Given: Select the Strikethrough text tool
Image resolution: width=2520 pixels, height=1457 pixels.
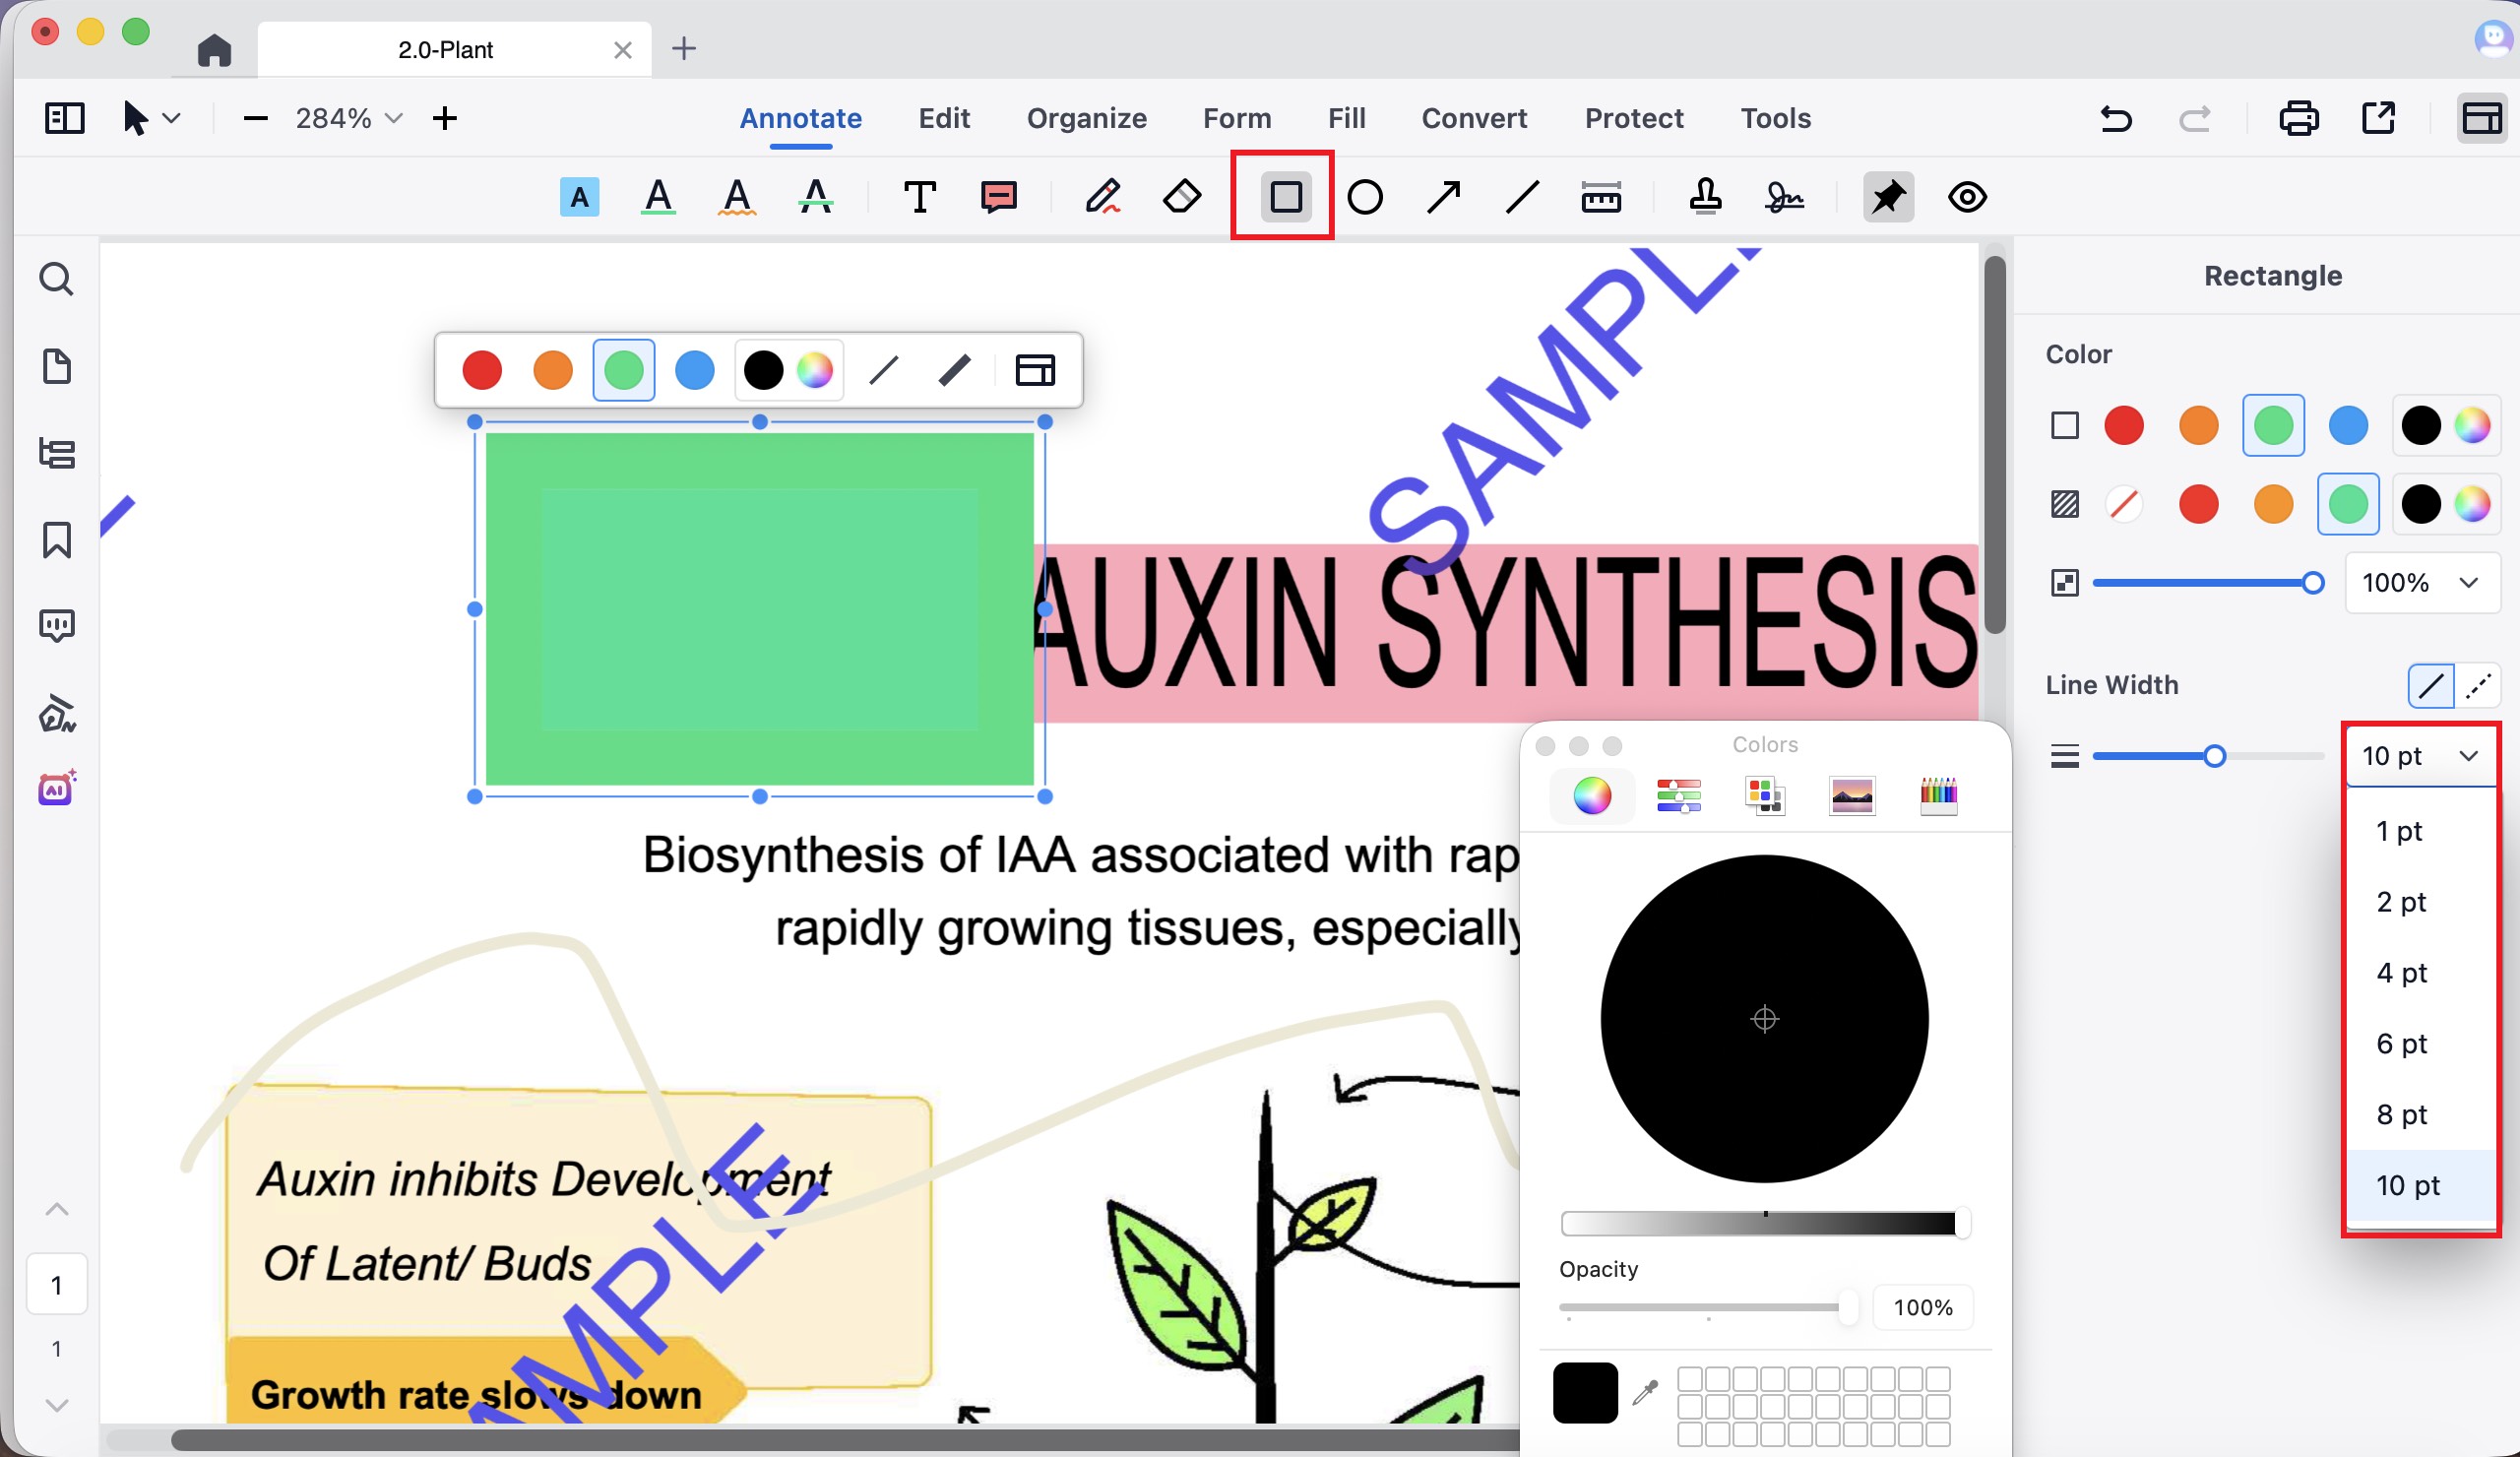Looking at the screenshot, I should pos(816,197).
